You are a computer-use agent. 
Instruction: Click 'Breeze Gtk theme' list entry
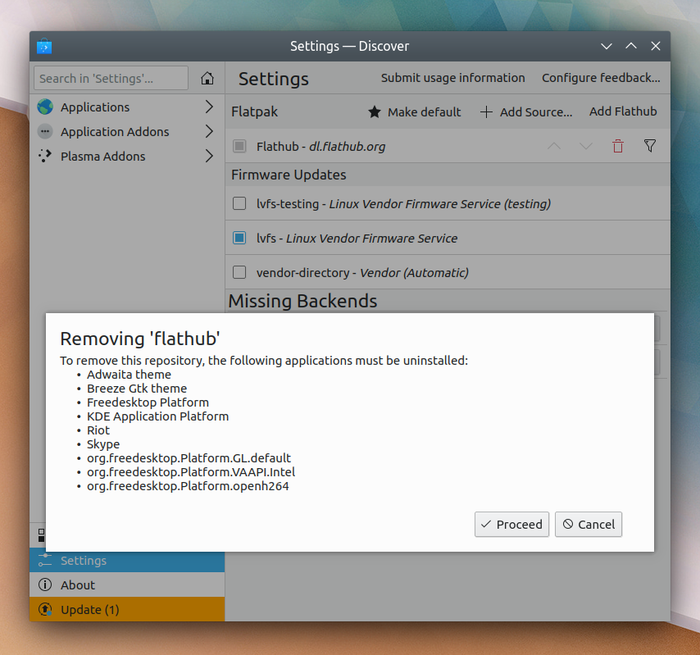coord(137,388)
